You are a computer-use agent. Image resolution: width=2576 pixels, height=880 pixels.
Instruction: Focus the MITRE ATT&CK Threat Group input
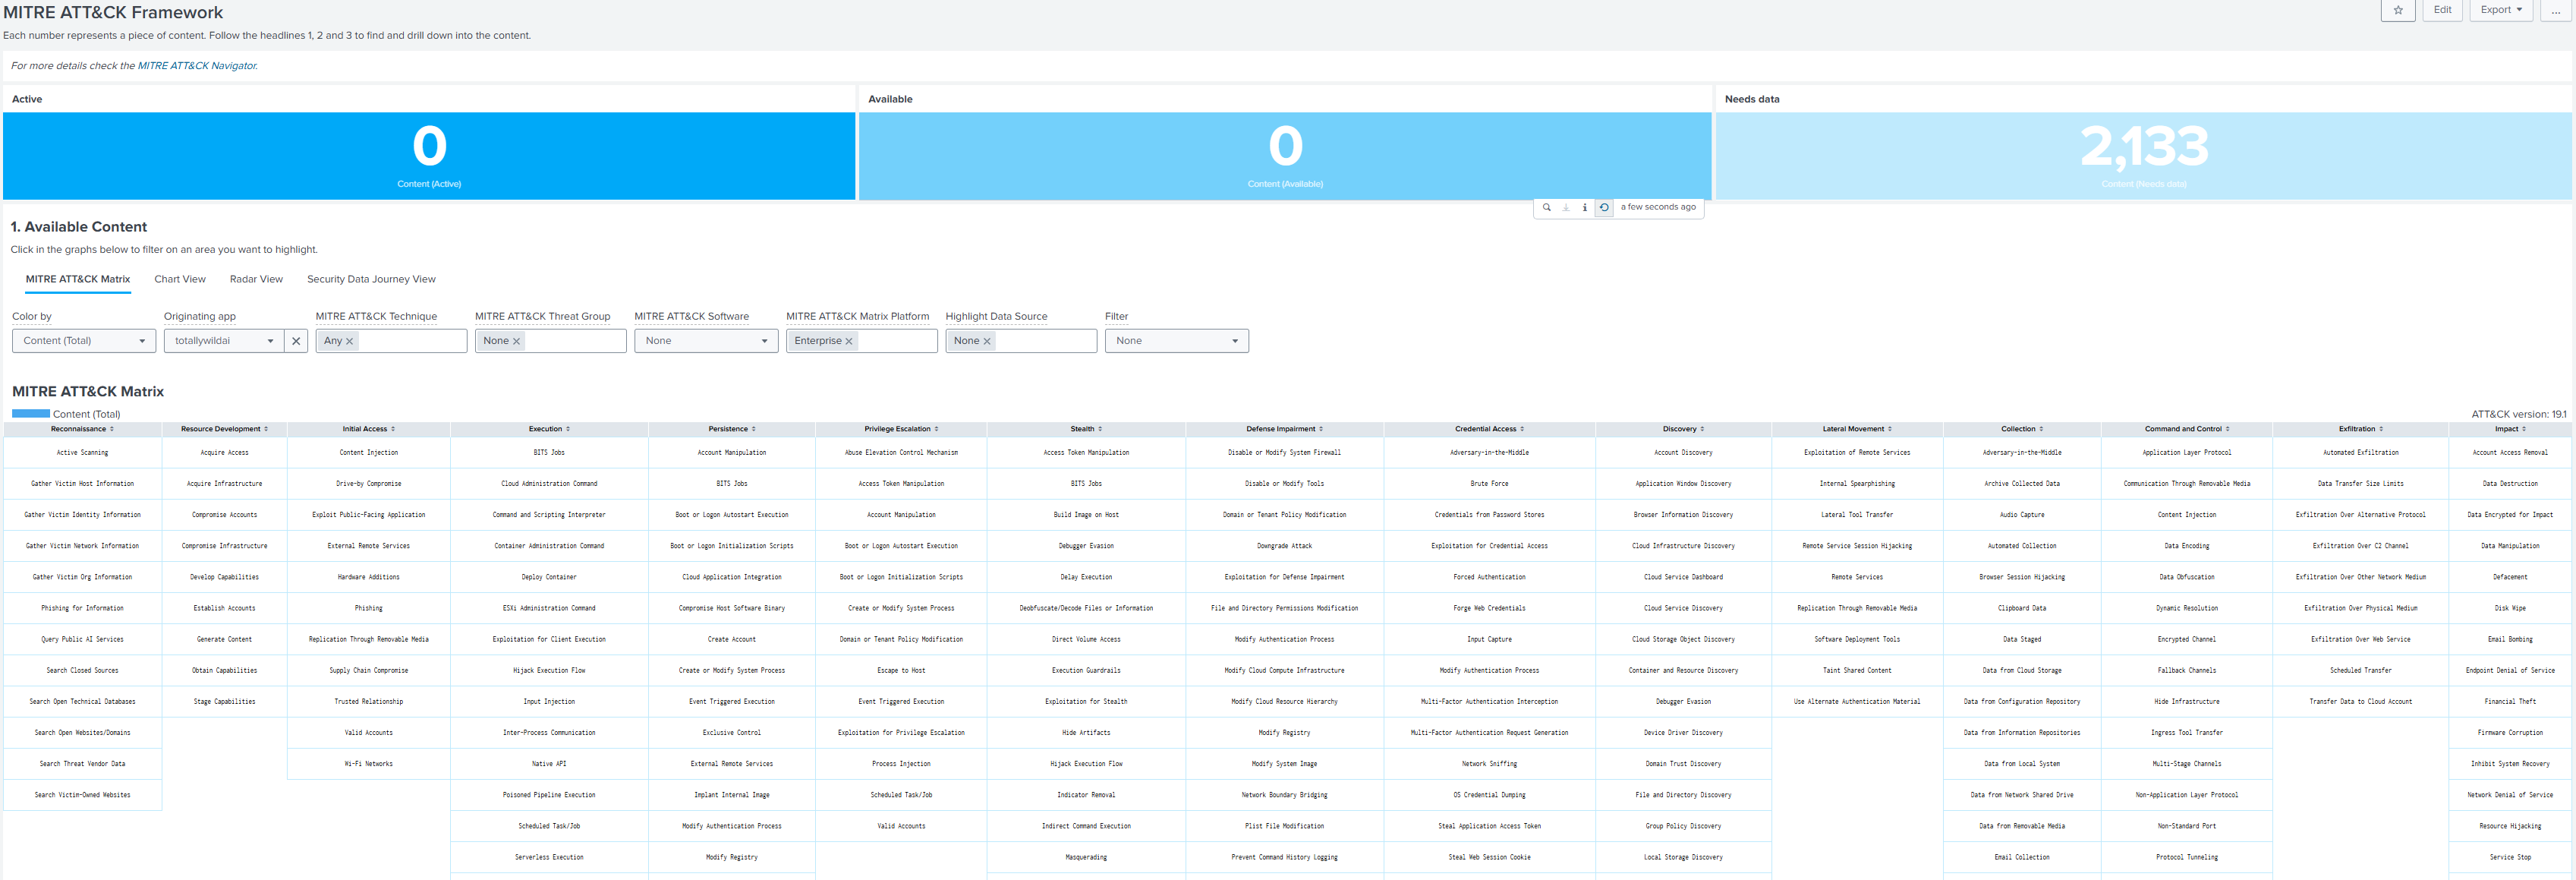point(551,341)
